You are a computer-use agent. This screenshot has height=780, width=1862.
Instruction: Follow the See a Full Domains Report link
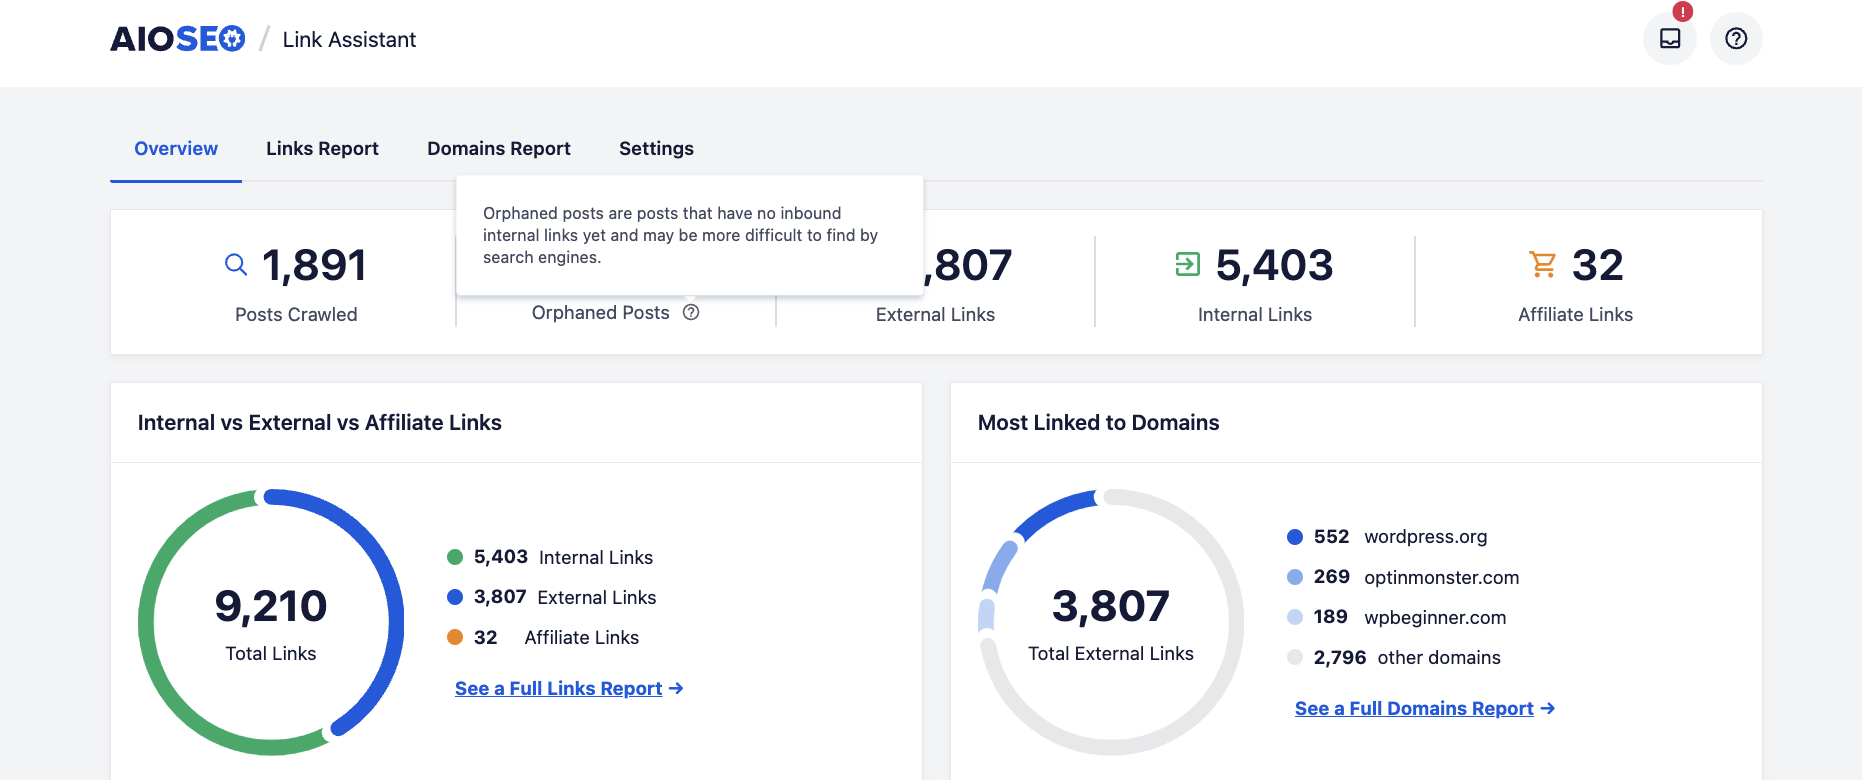coord(1413,708)
